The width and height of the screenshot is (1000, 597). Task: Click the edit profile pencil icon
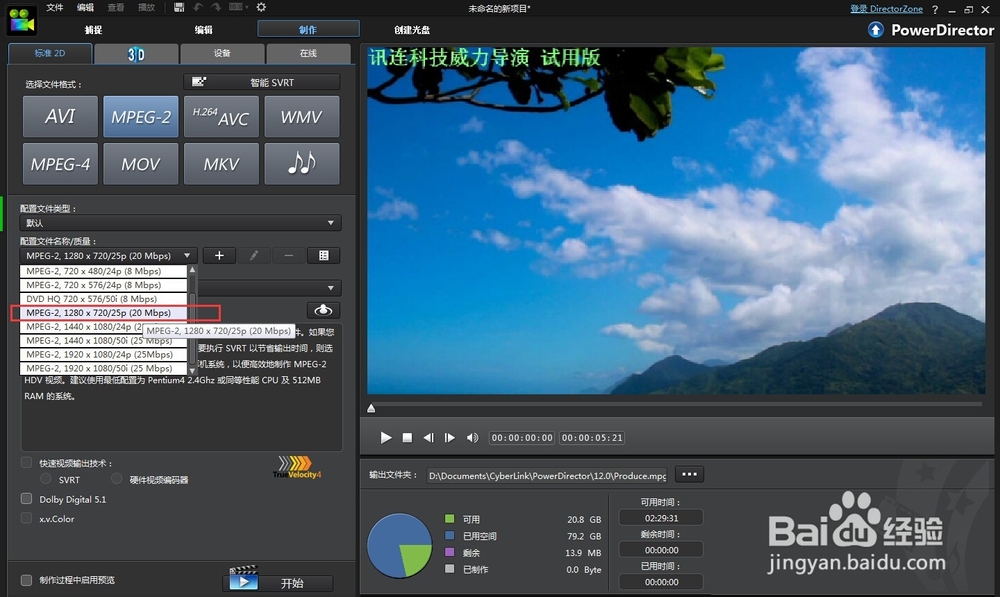(254, 256)
